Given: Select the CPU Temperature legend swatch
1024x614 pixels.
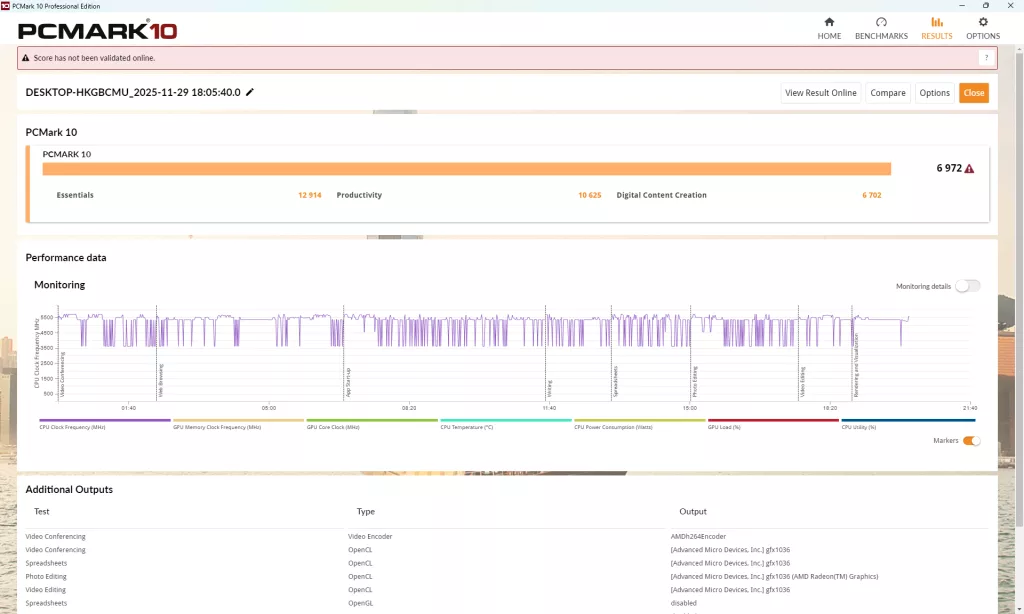Looking at the screenshot, I should coord(505,421).
